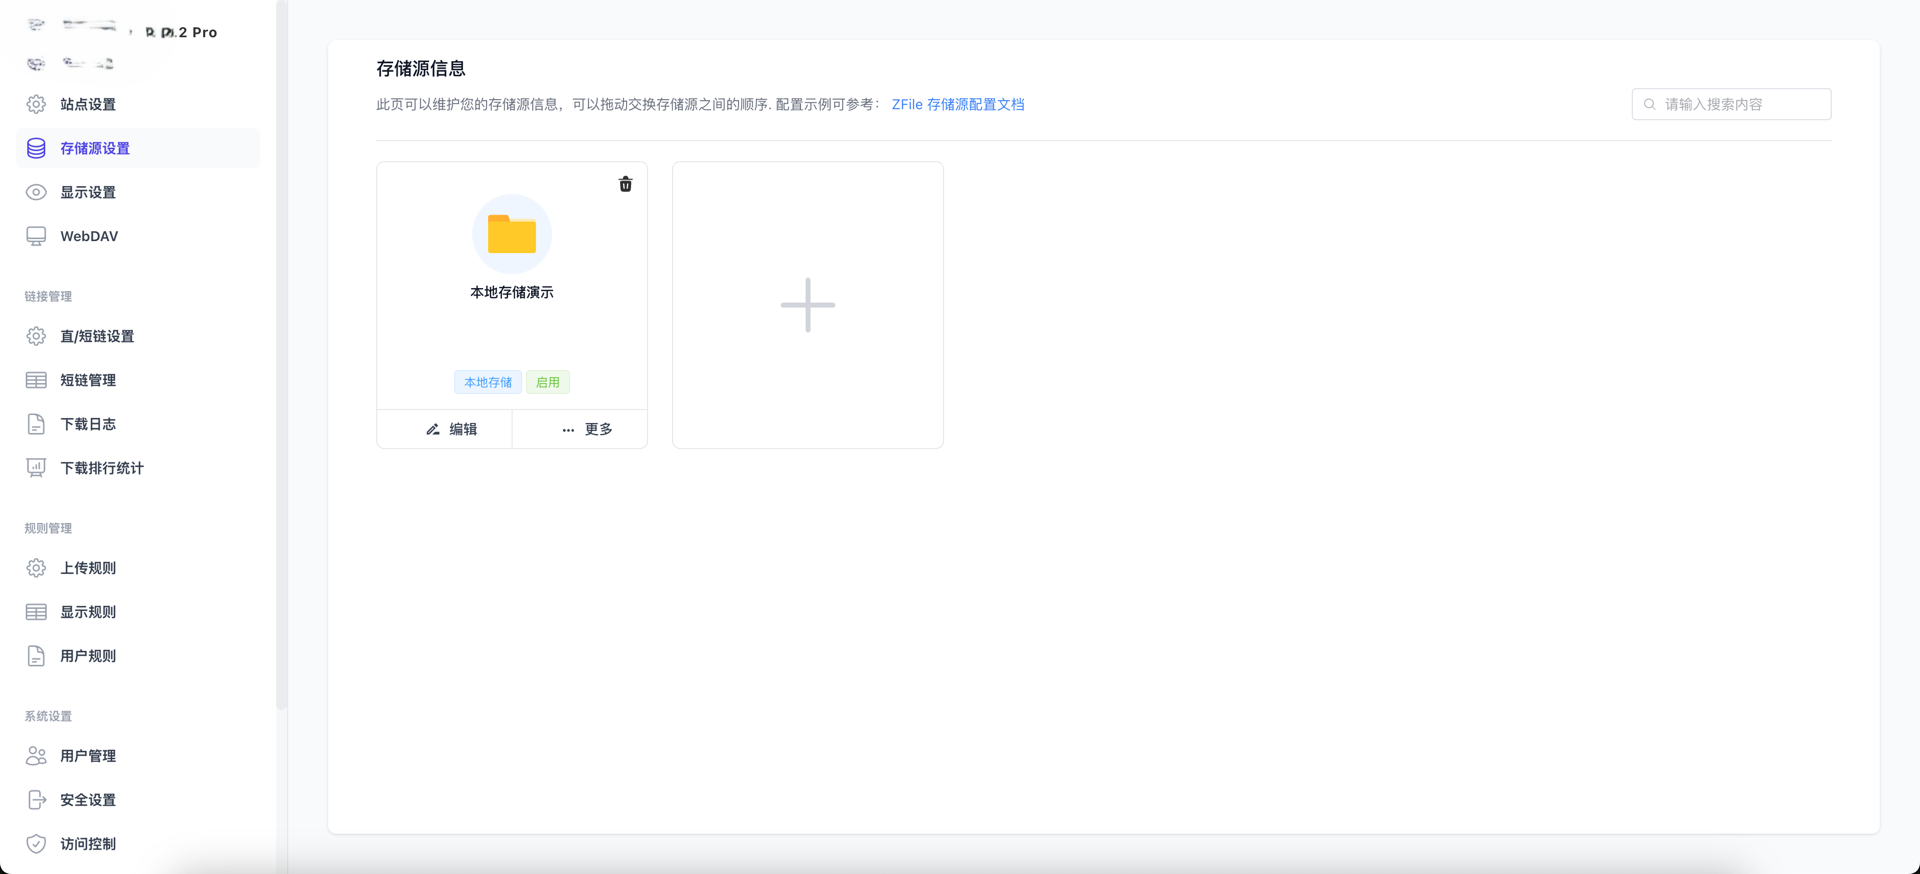Click the 站点设置 gear icon
The height and width of the screenshot is (874, 1920).
(x=36, y=104)
